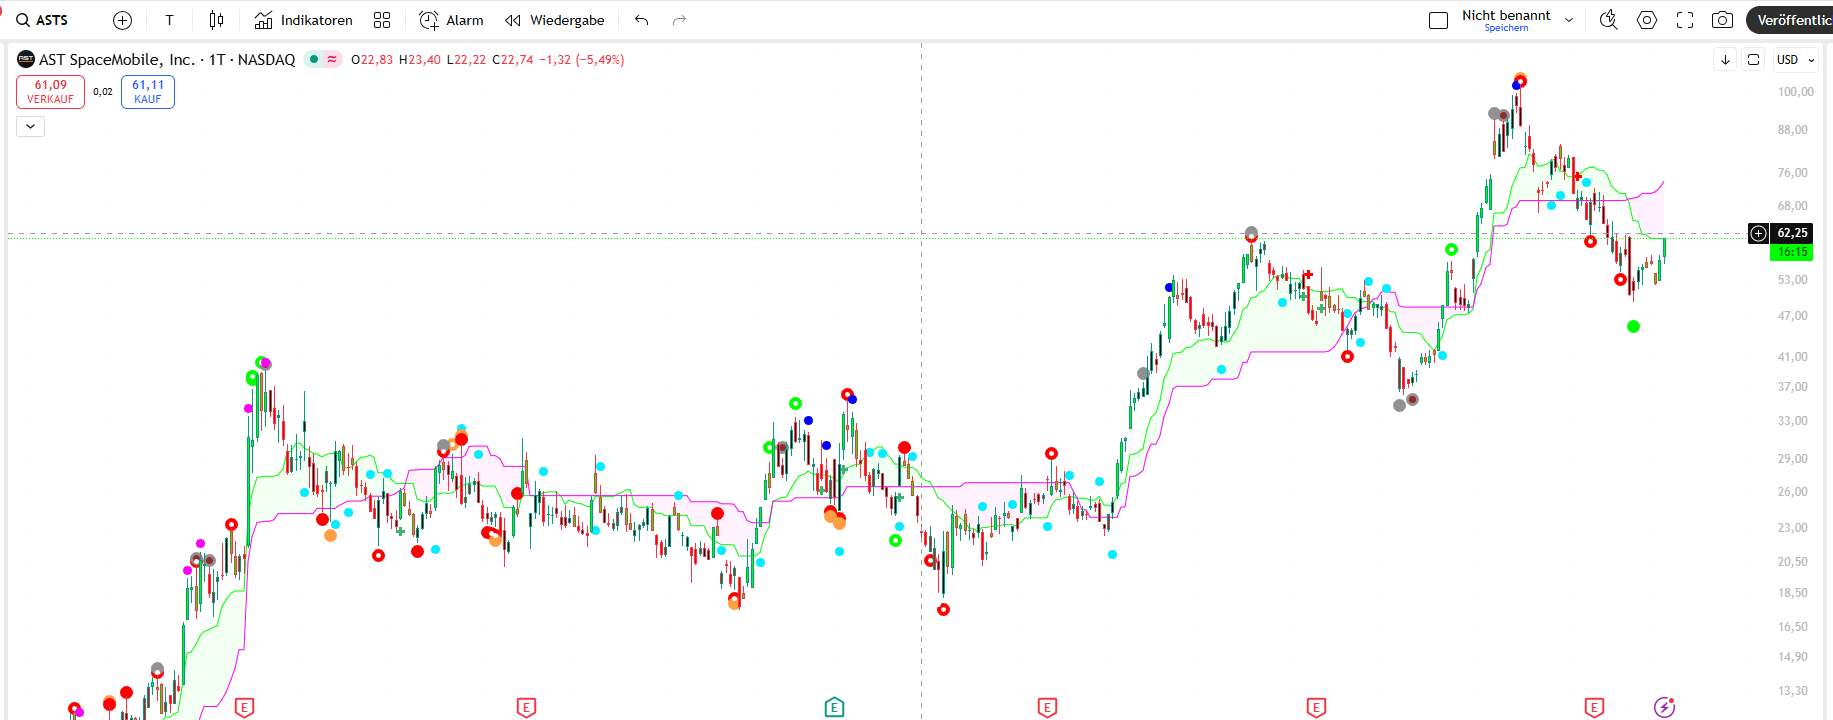The image size is (1833, 720).
Task: Open chart settings hexagon icon
Action: pos(1647,20)
